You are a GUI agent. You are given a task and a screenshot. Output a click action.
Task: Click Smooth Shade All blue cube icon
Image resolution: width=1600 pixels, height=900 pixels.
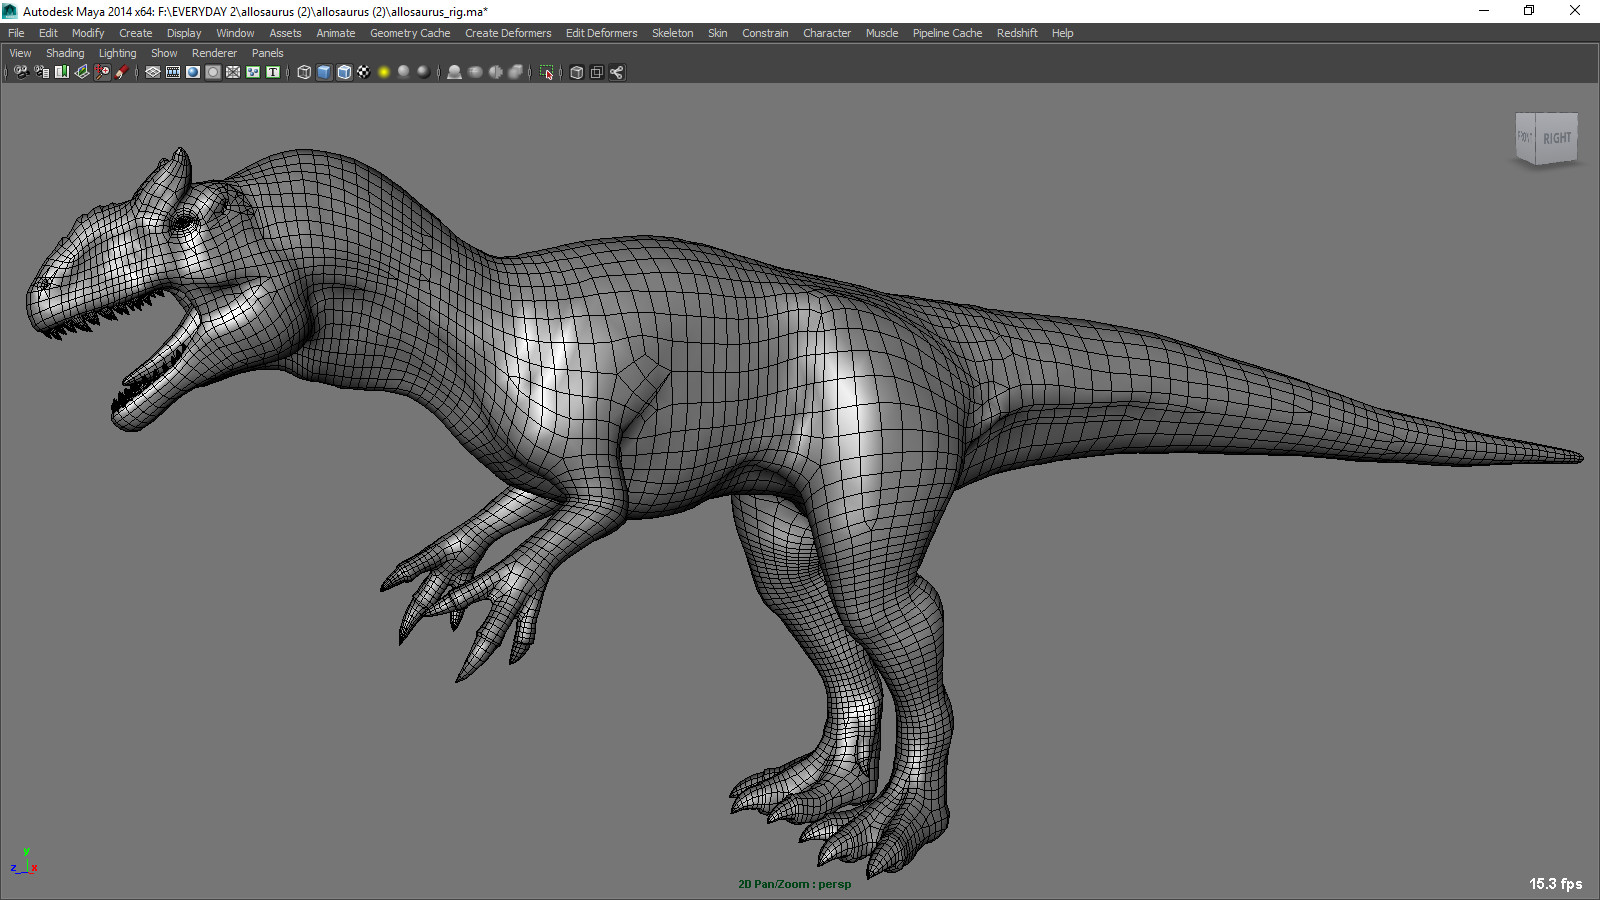point(324,72)
